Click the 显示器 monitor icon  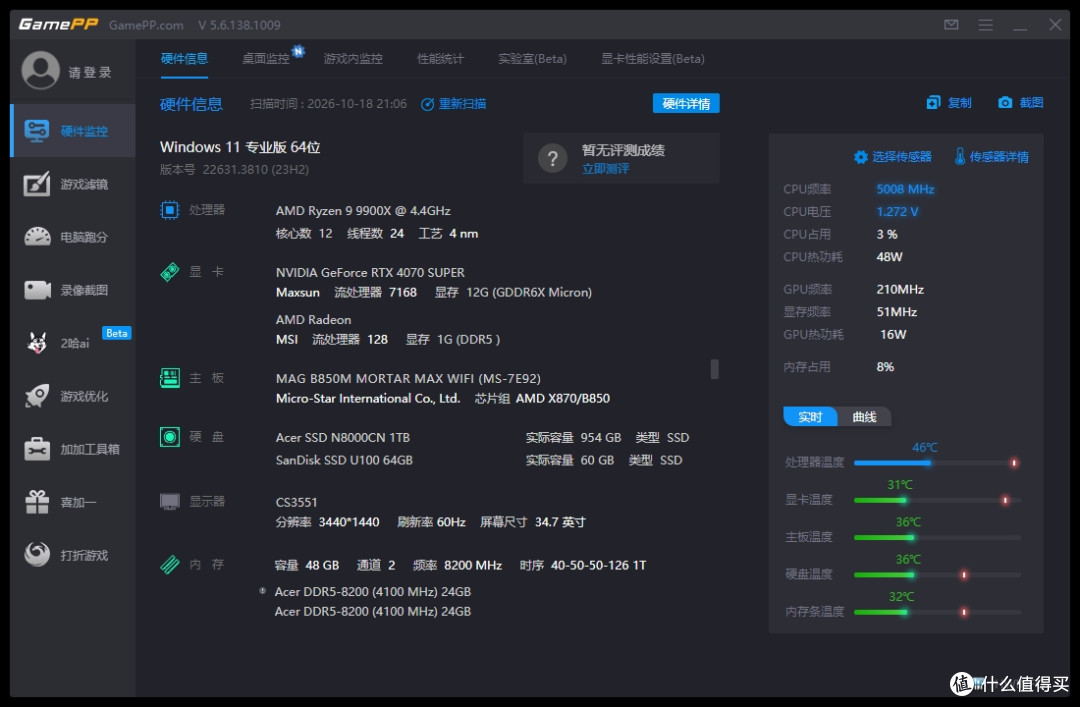tap(169, 501)
